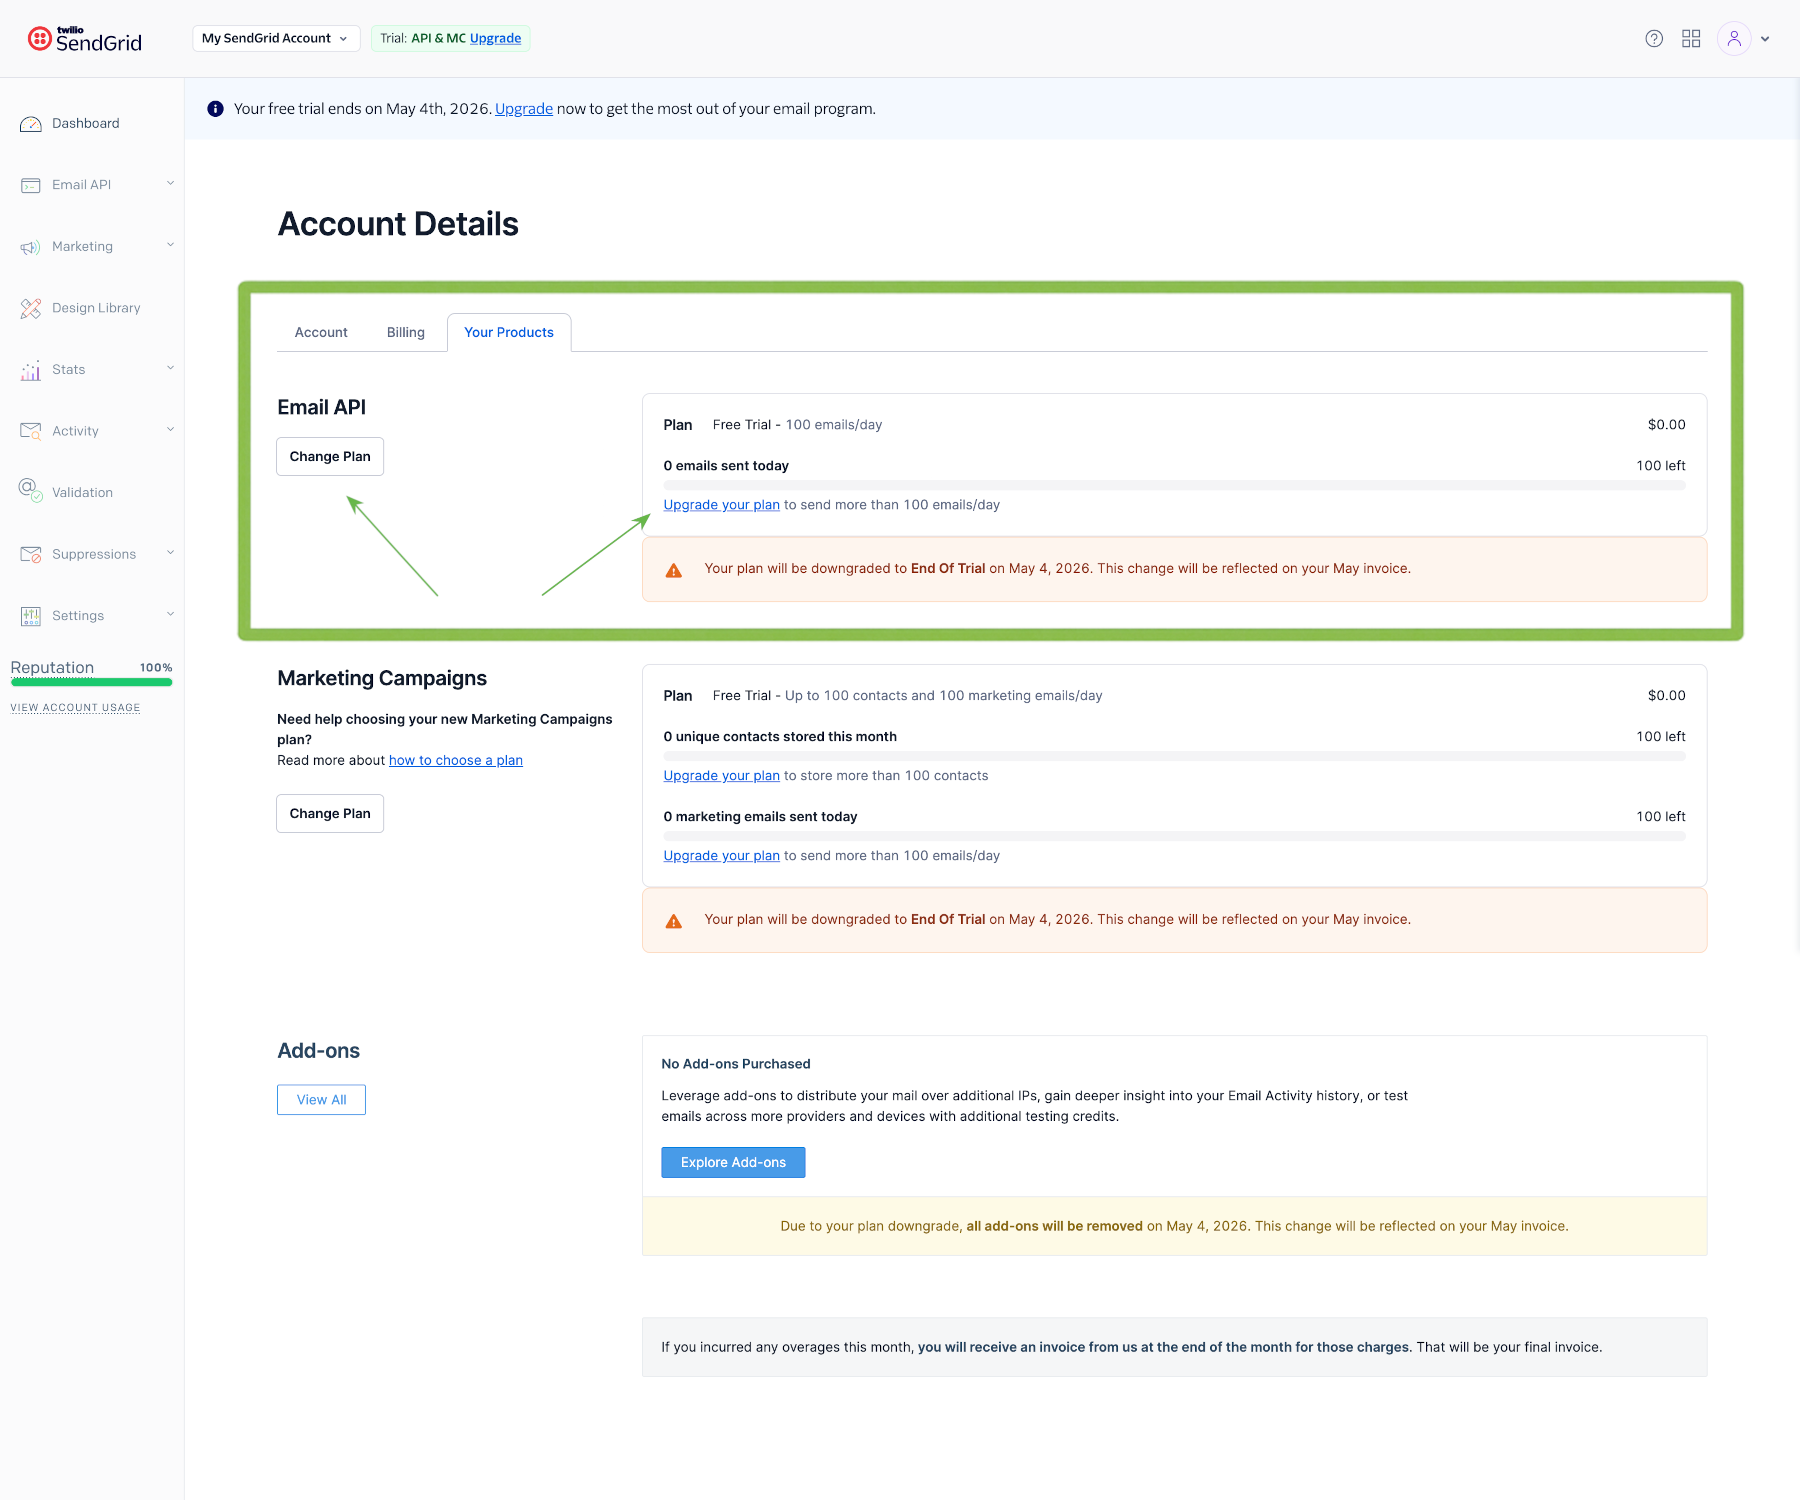Screen dimensions: 1800x1500
Task: Click the Validation icon in sidebar
Action: (31, 491)
